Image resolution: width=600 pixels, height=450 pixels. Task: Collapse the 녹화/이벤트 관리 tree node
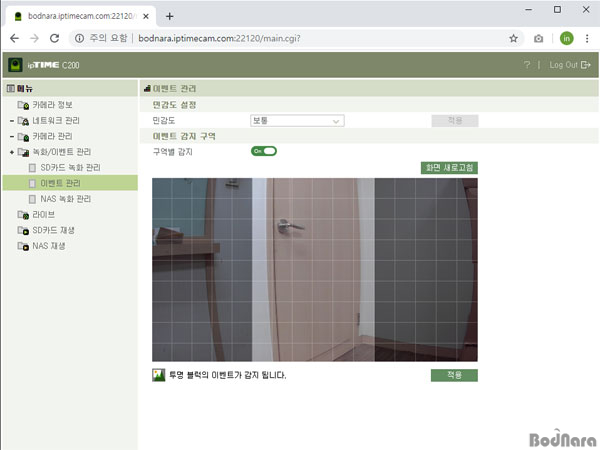click(x=11, y=152)
